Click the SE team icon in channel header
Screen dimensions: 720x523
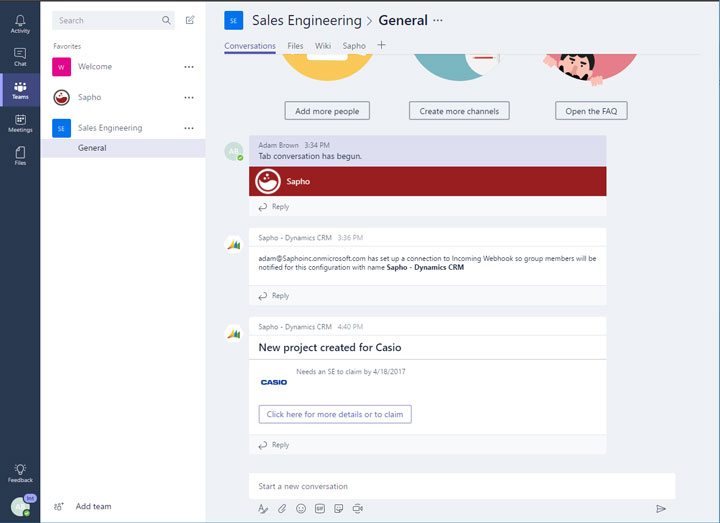(x=234, y=20)
